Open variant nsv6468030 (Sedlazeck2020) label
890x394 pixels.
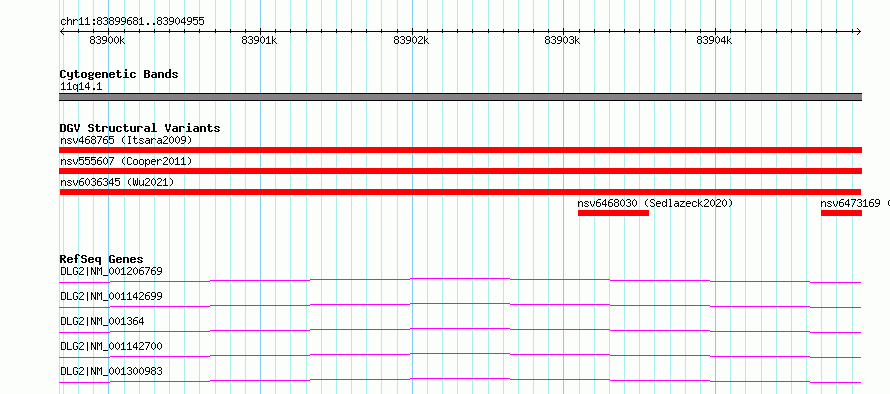(x=655, y=203)
